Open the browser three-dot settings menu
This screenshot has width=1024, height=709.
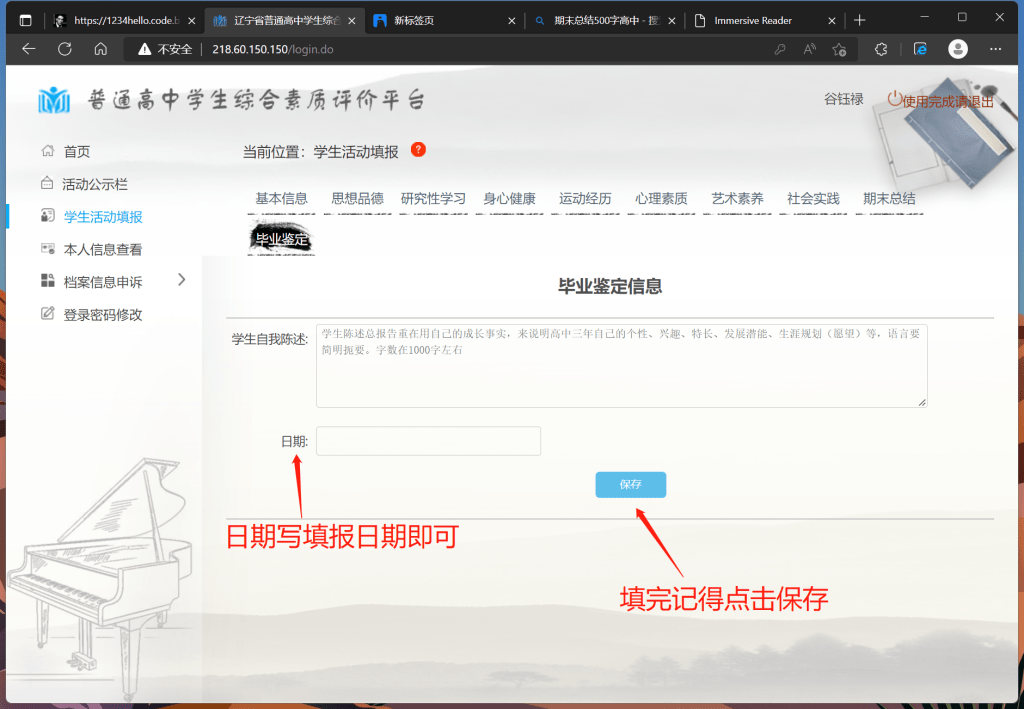coord(995,49)
